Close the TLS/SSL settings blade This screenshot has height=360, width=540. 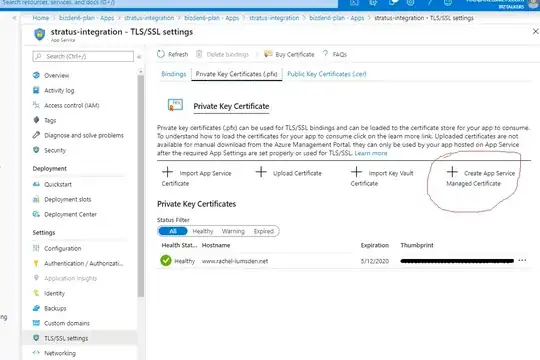pos(536,32)
